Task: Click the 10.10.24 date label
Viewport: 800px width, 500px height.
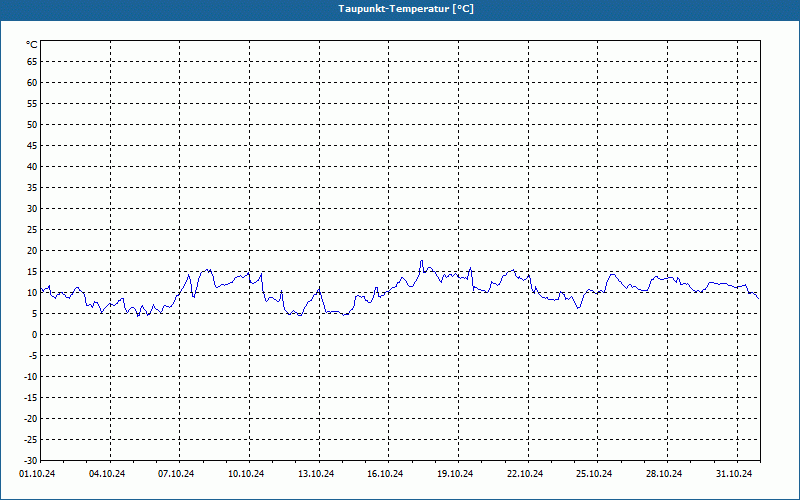Action: pyautogui.click(x=246, y=474)
